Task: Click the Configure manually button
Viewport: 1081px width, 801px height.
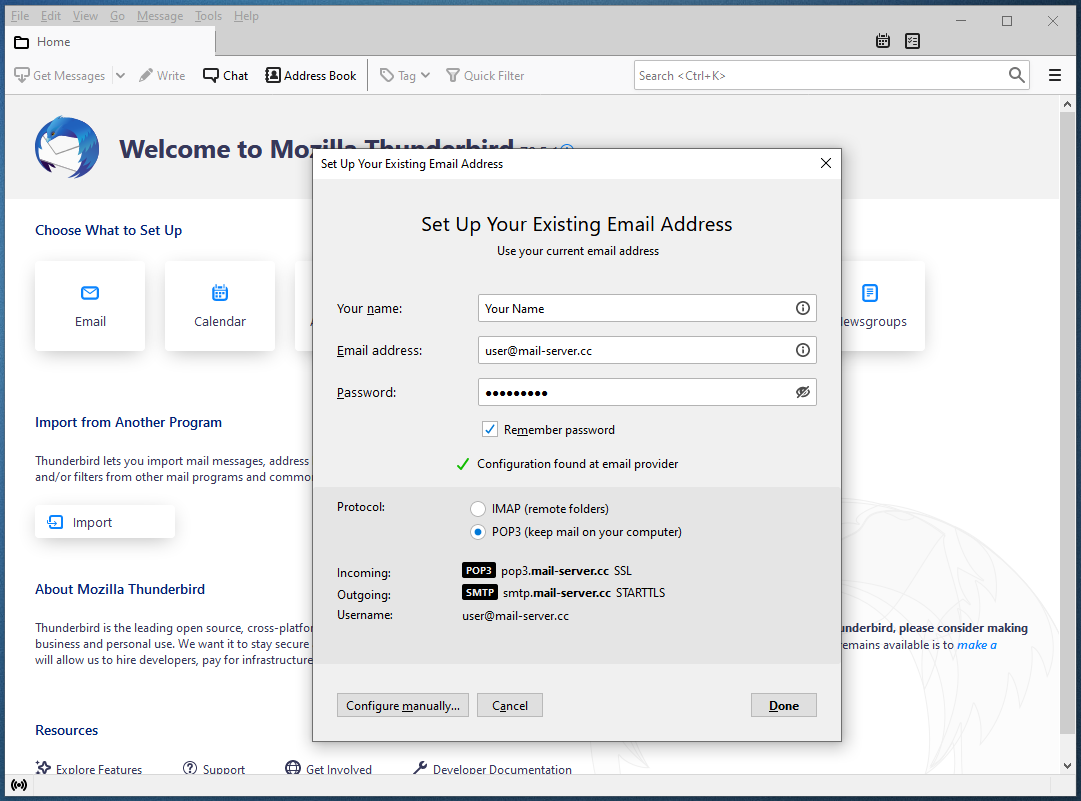Action: click(402, 705)
